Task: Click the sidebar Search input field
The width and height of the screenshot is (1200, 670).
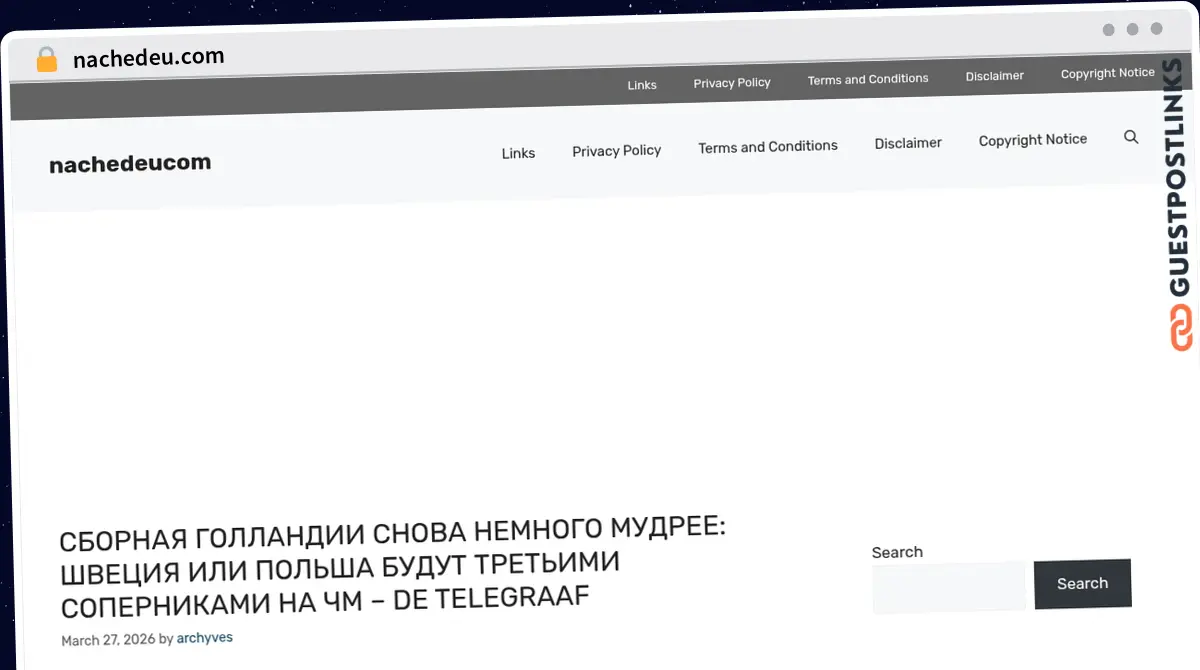Action: (949, 587)
